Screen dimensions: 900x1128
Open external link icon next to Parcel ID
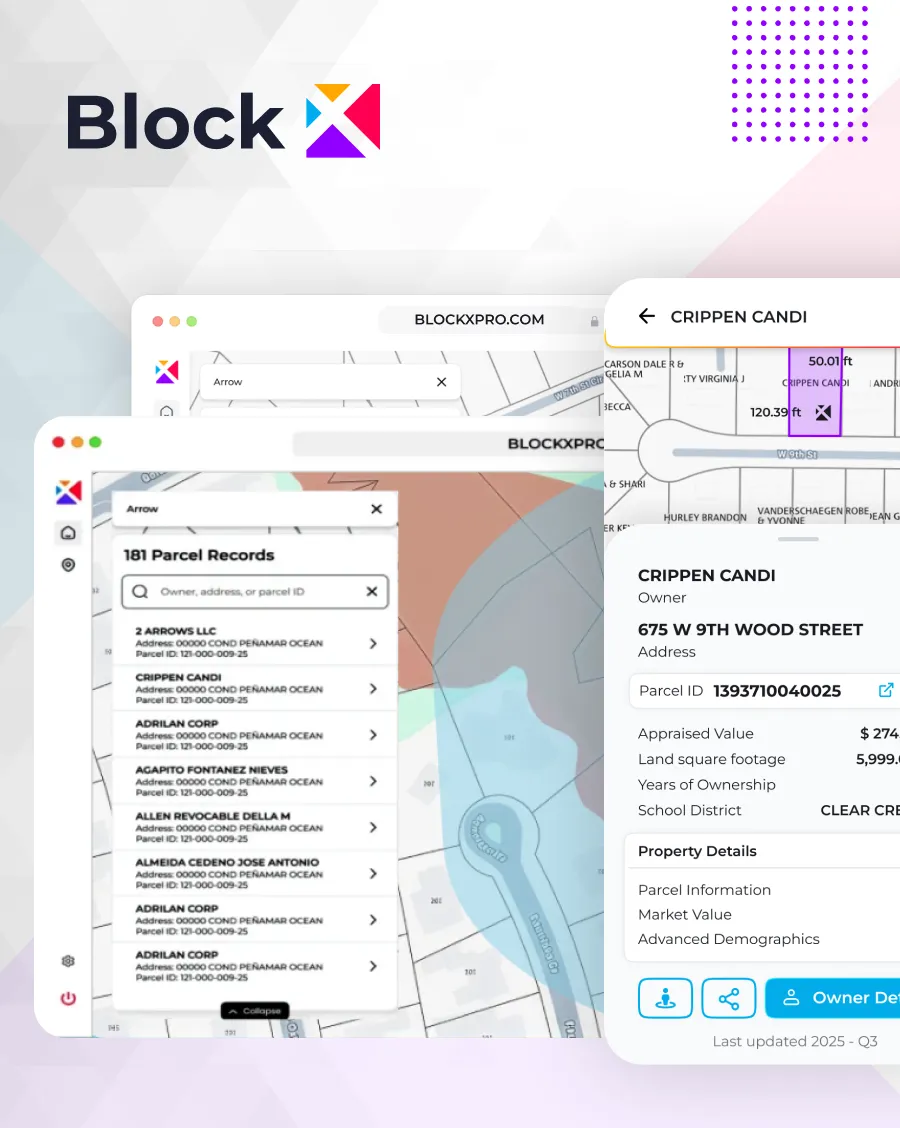pyautogui.click(x=886, y=690)
